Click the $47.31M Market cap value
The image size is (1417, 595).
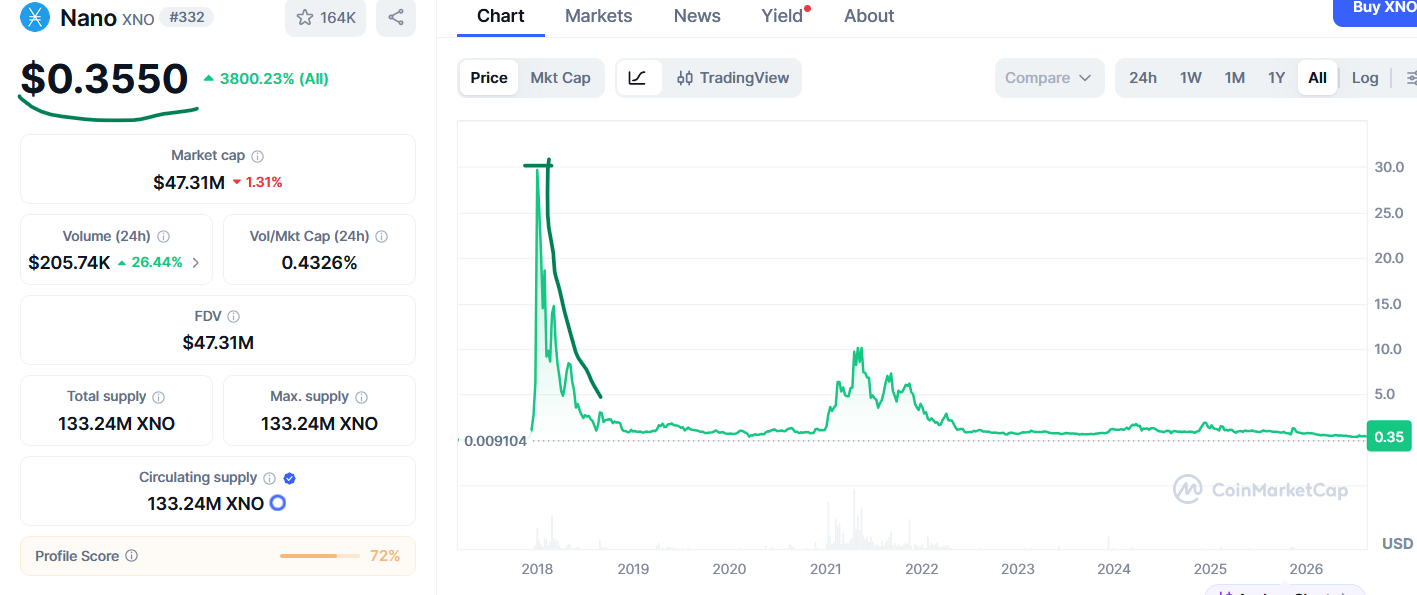189,182
